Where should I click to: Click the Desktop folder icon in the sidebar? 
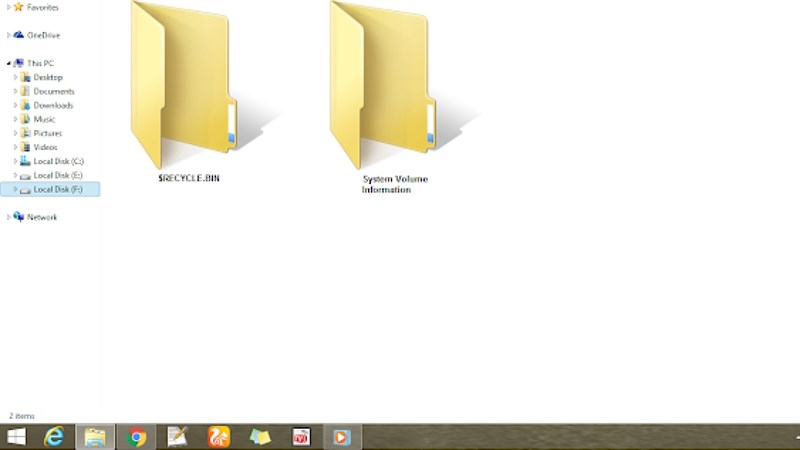pyautogui.click(x=25, y=78)
